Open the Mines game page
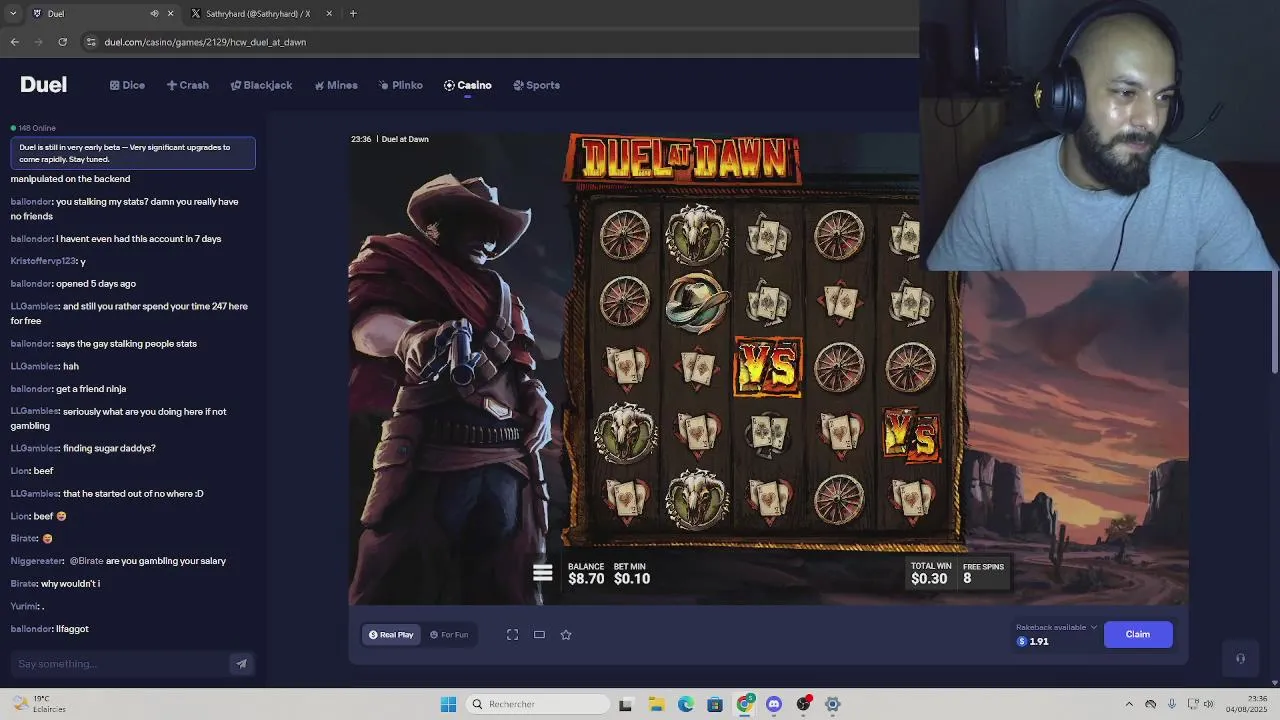The width and height of the screenshot is (1280, 720). [335, 85]
